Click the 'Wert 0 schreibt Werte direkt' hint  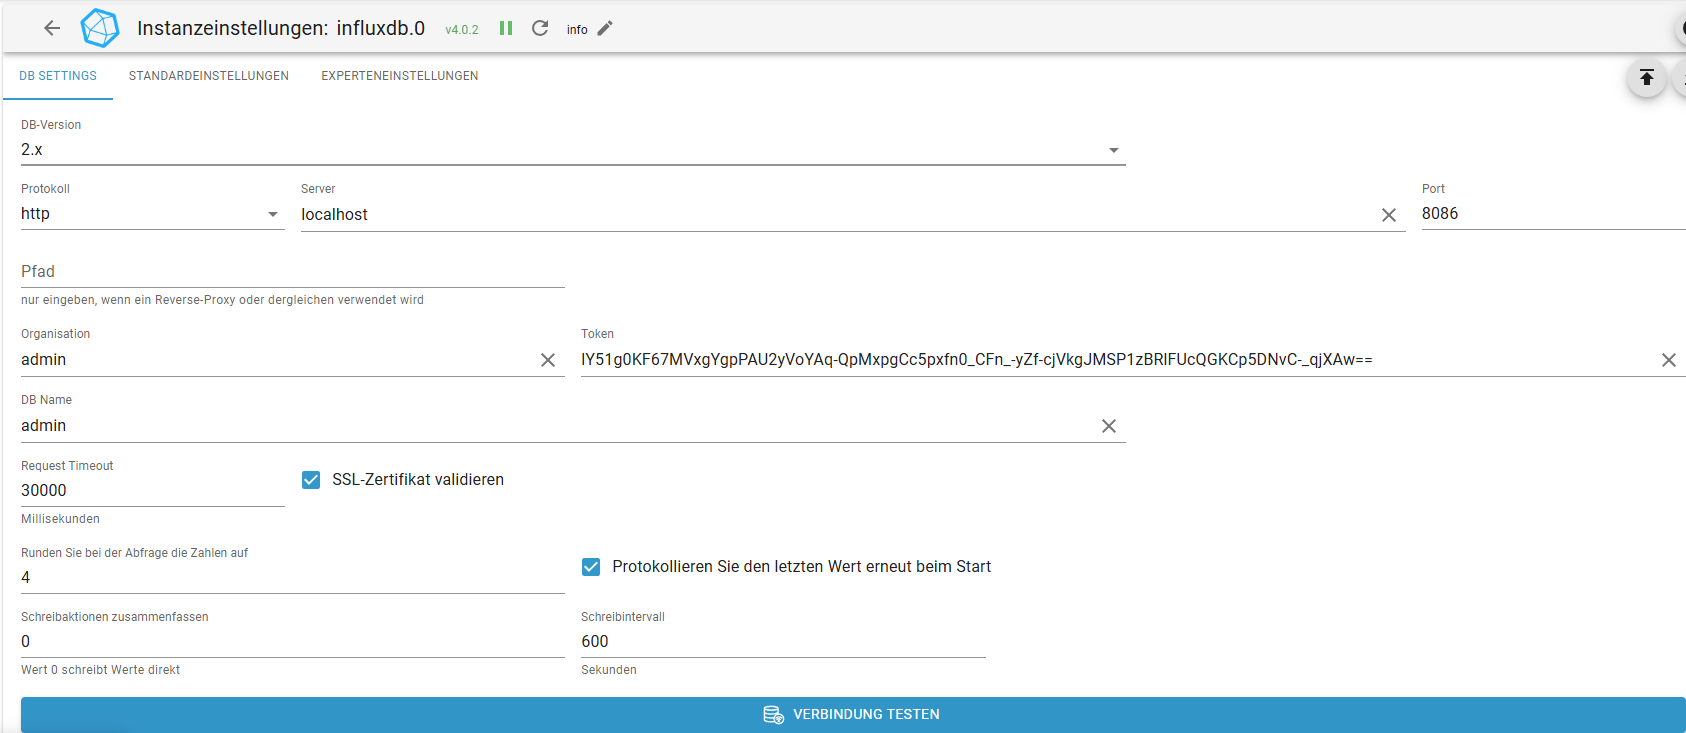click(x=100, y=670)
